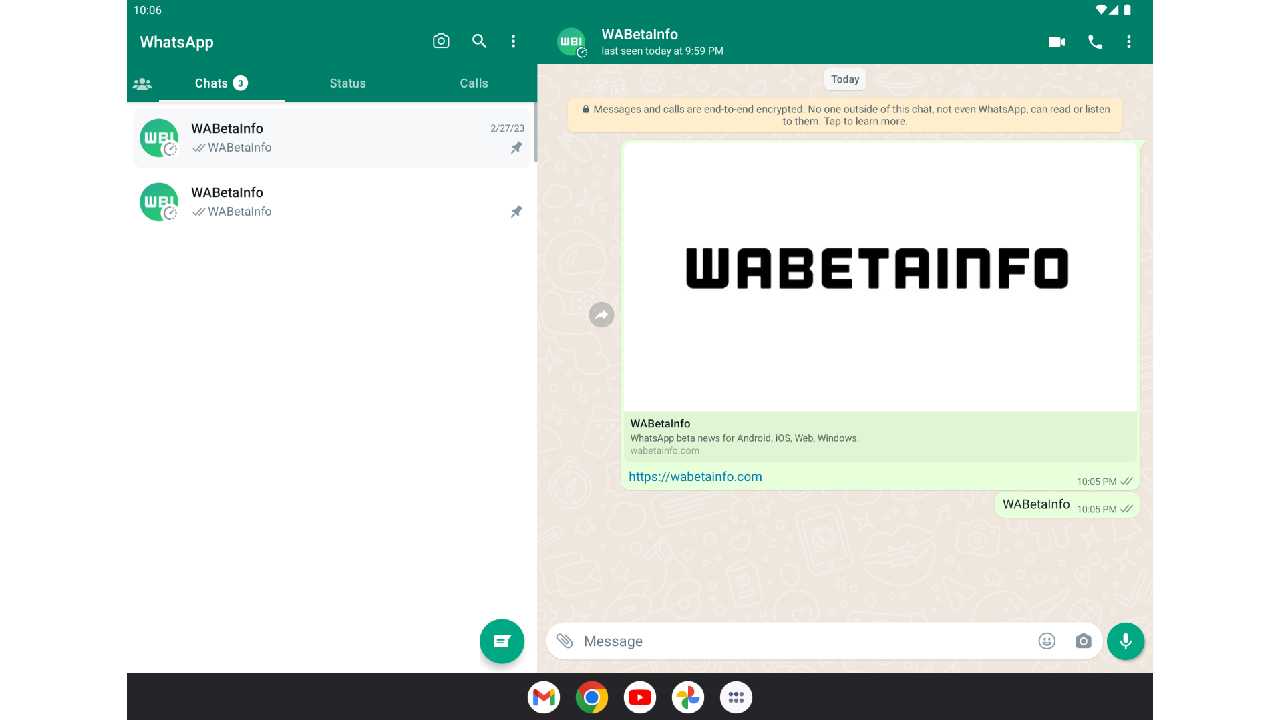Start a new chat with the compose button
1280x720 pixels.
click(x=502, y=641)
